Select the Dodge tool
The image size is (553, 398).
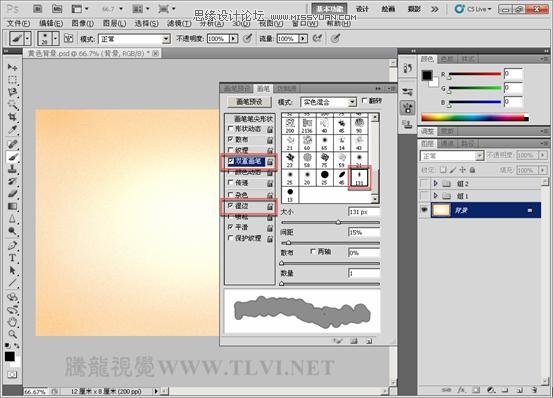pos(12,231)
